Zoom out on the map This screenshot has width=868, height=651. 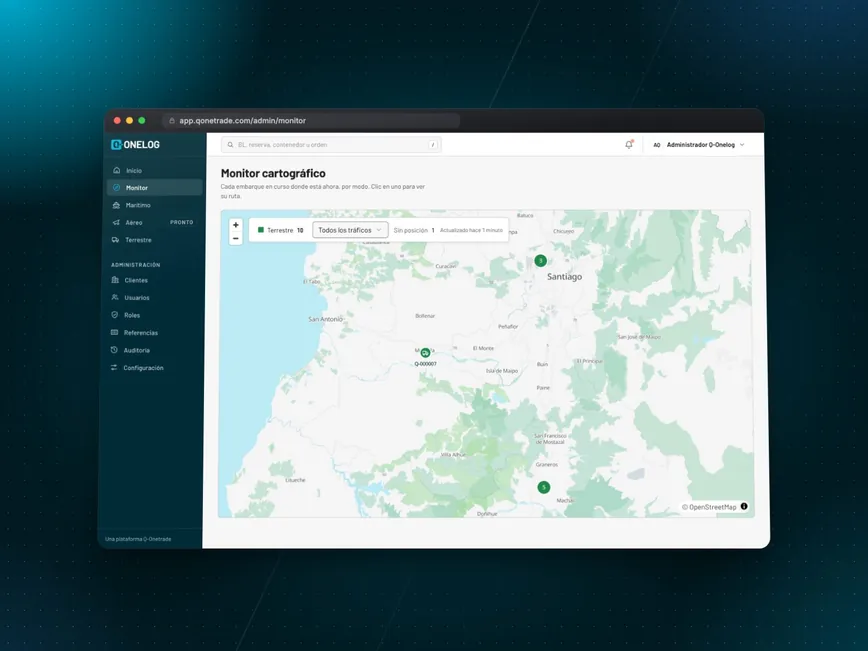236,239
